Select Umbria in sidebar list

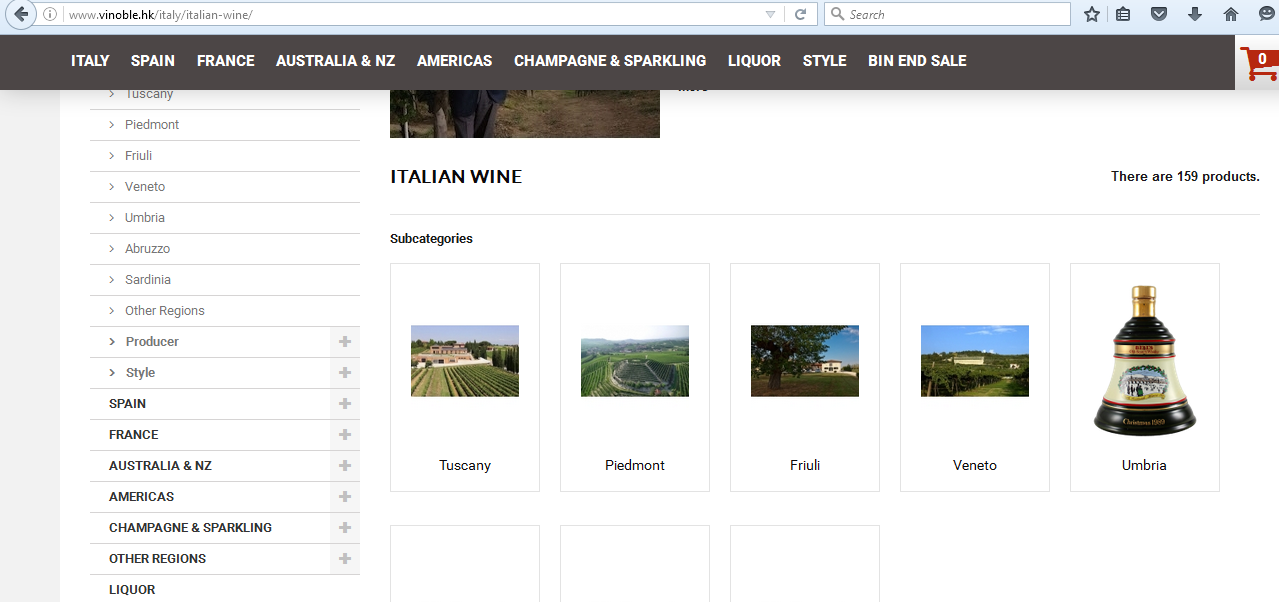pyautogui.click(x=145, y=218)
